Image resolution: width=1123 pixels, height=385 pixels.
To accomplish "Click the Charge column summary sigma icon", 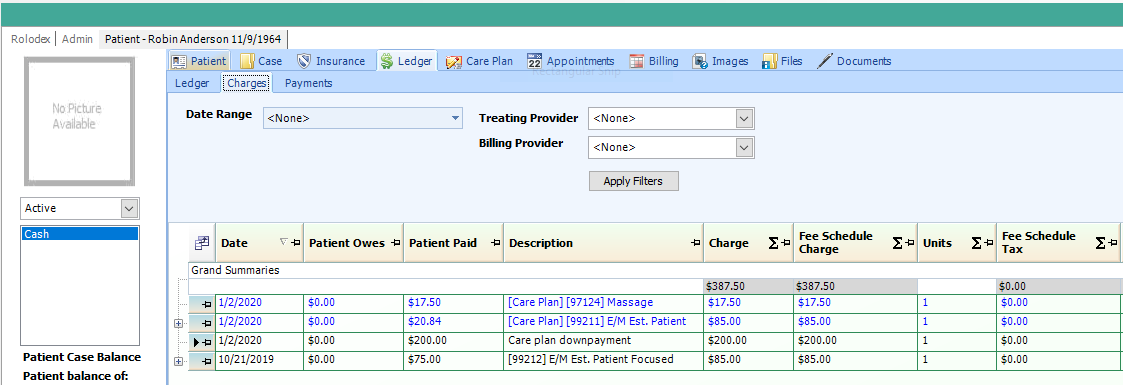I will (773, 243).
